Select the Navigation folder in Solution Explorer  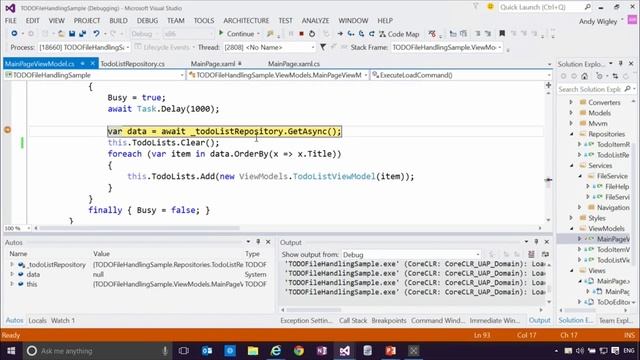click(613, 207)
